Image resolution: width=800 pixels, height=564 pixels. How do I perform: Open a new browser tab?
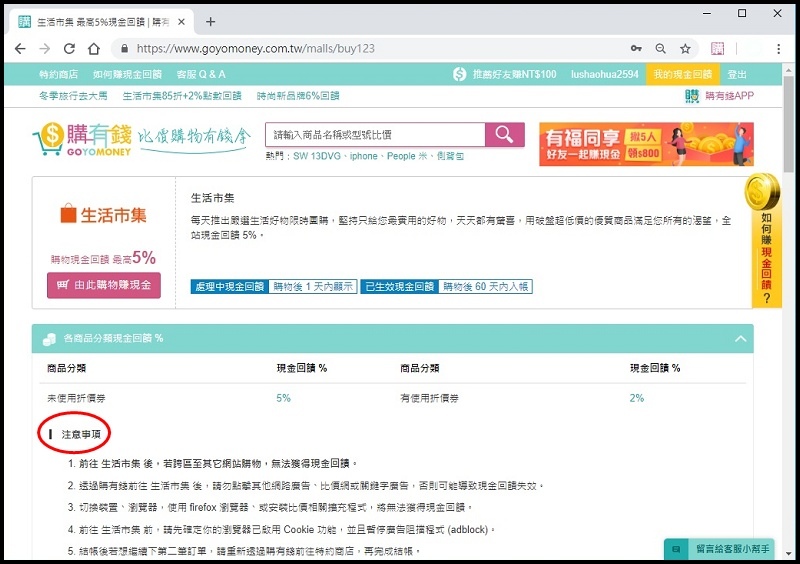pyautogui.click(x=210, y=21)
